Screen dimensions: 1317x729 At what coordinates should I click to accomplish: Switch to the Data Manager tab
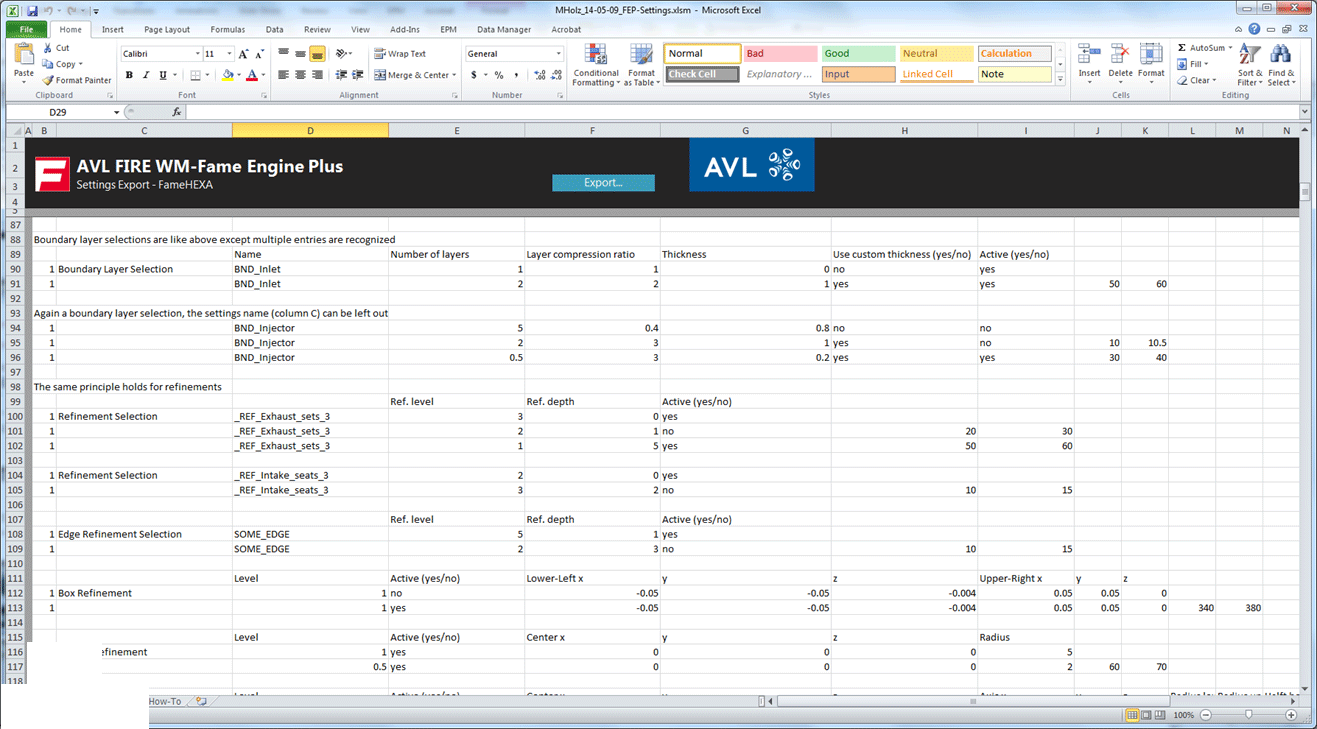coord(504,30)
